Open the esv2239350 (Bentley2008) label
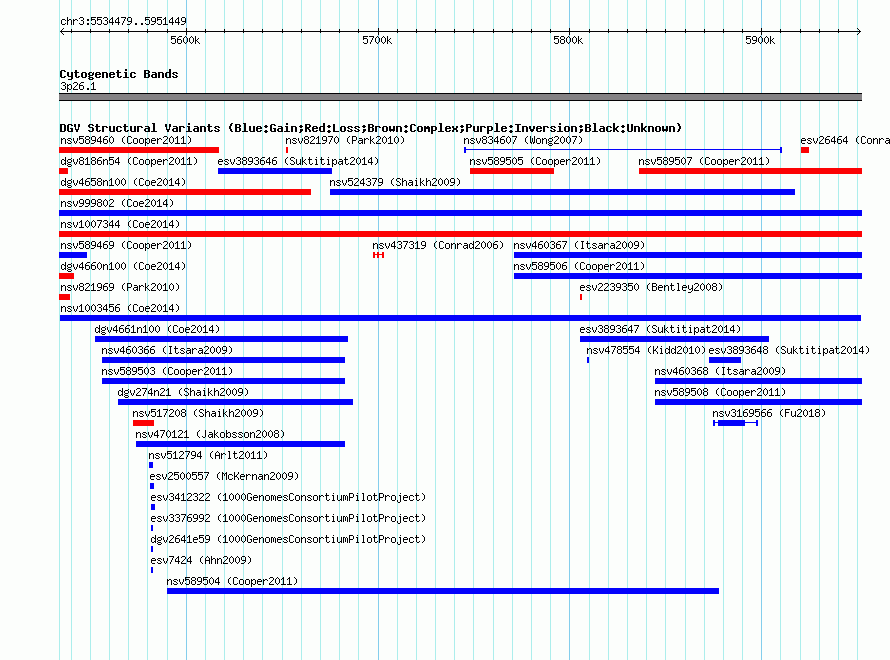The width and height of the screenshot is (890, 660). pyautogui.click(x=651, y=287)
